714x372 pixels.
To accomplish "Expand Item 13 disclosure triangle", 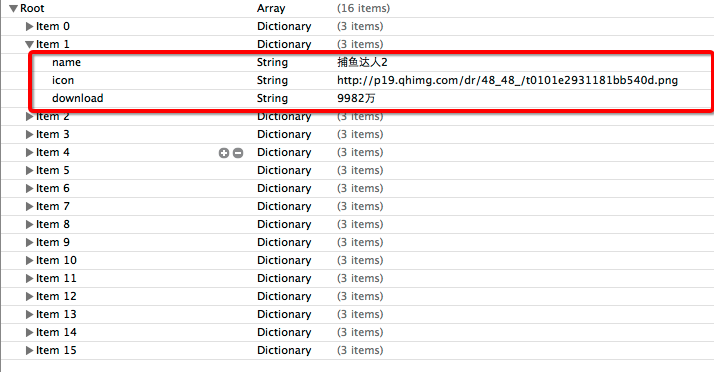I will (29, 314).
